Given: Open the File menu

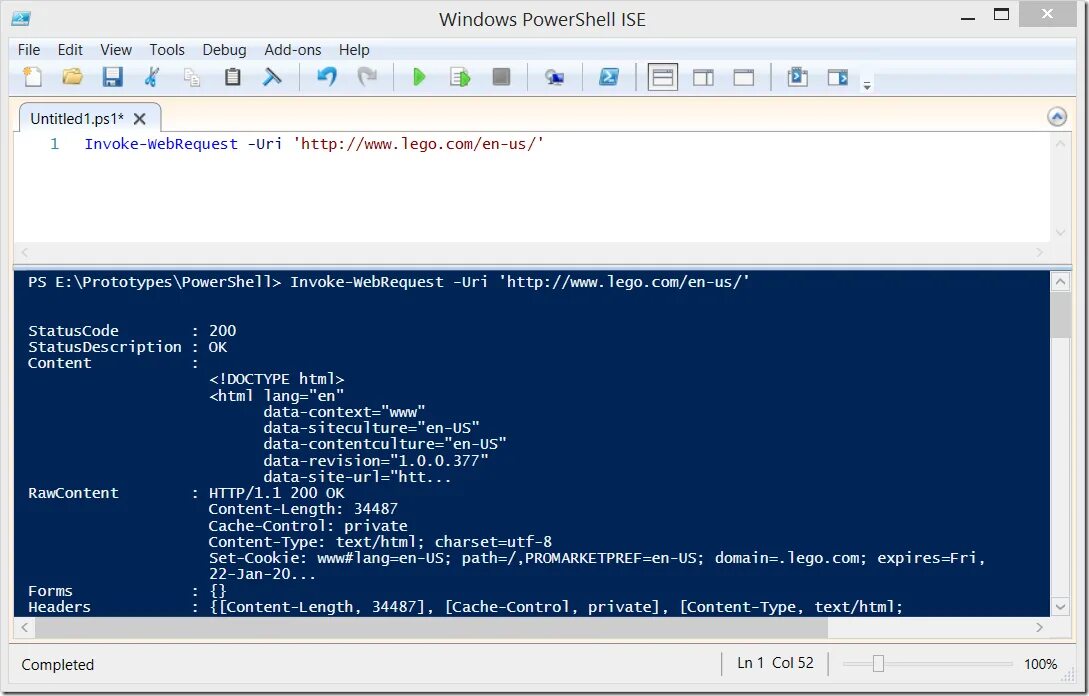Looking at the screenshot, I should click(x=28, y=50).
